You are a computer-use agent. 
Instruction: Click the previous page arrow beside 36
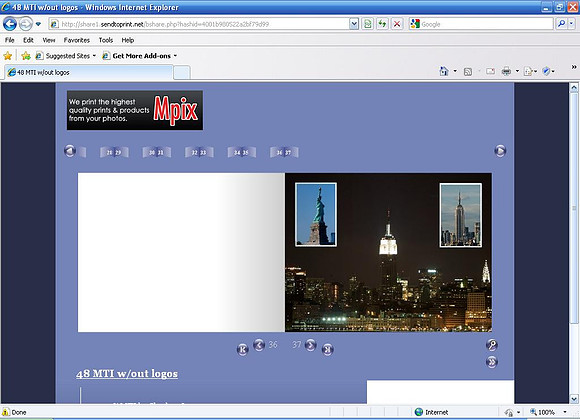tap(259, 345)
